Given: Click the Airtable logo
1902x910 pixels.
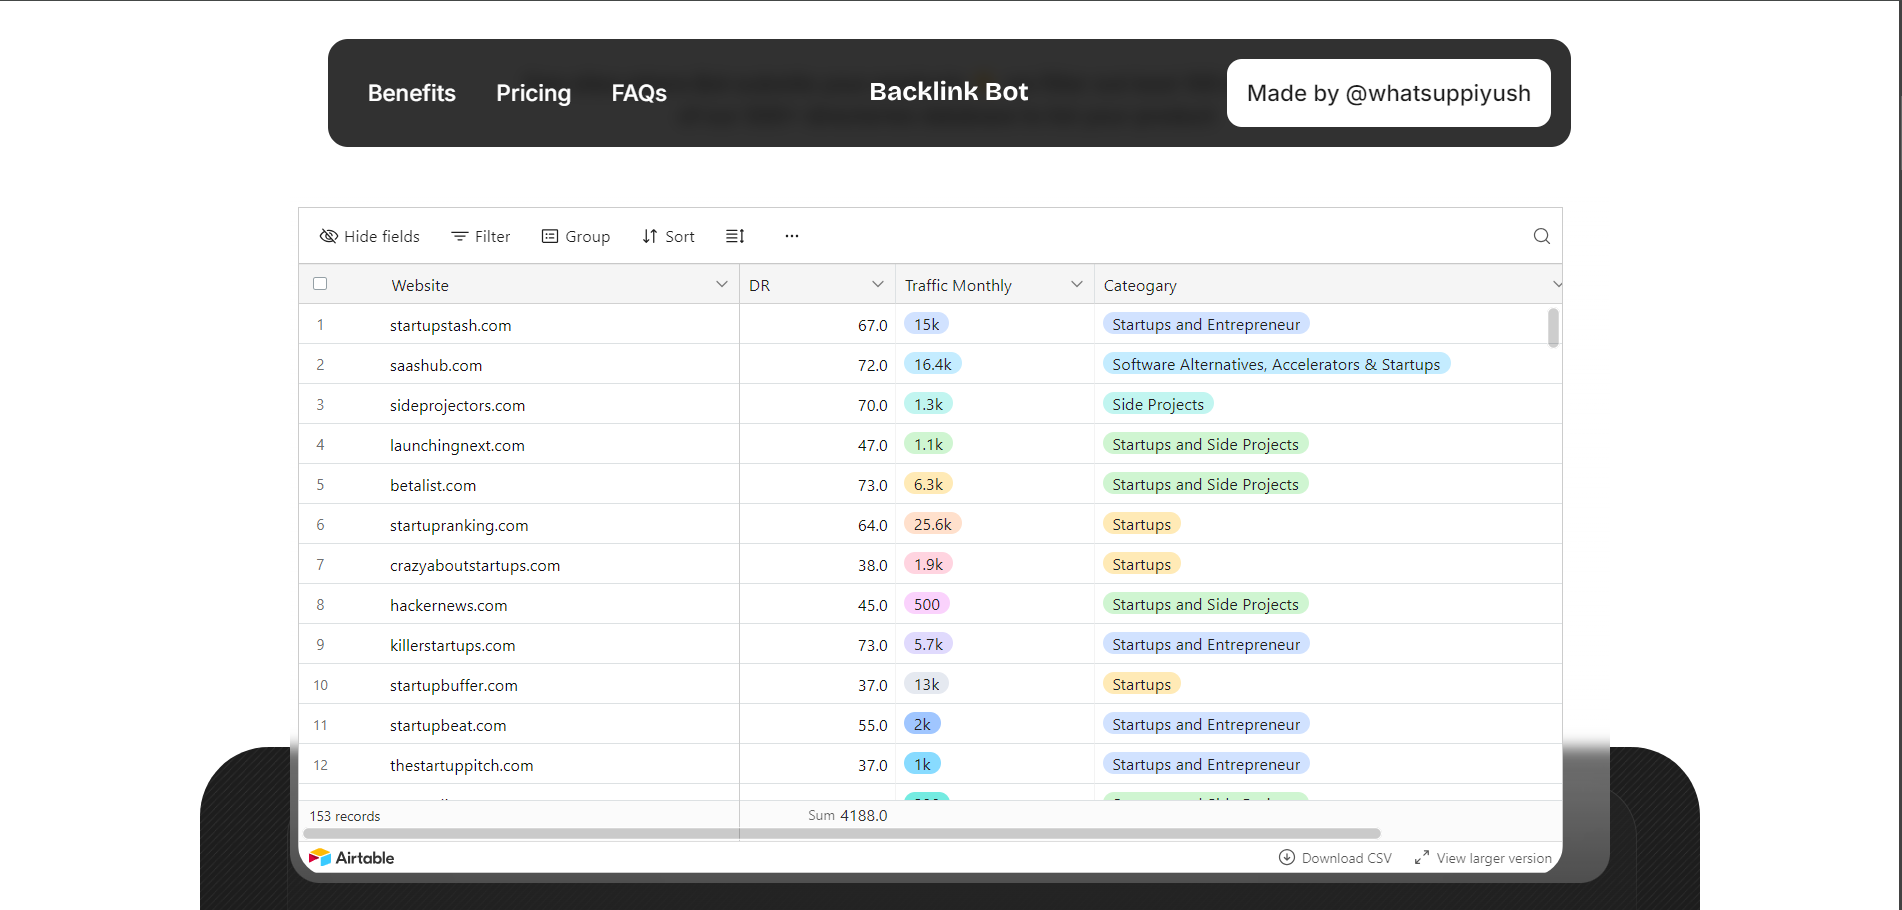Looking at the screenshot, I should click(351, 858).
